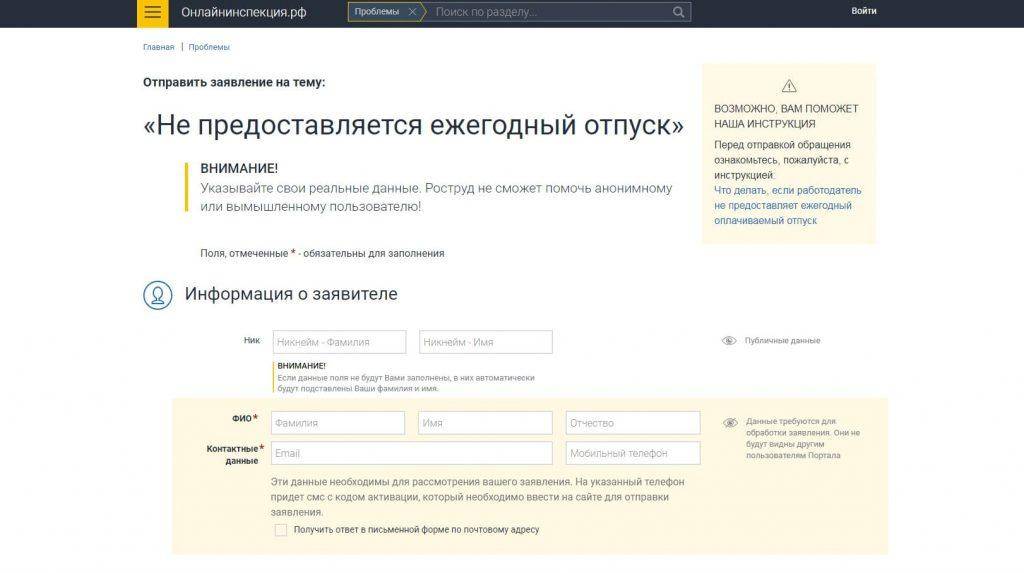This screenshot has width=1024, height=573.
Task: Remove the Проблемы search filter tag
Action: point(412,12)
